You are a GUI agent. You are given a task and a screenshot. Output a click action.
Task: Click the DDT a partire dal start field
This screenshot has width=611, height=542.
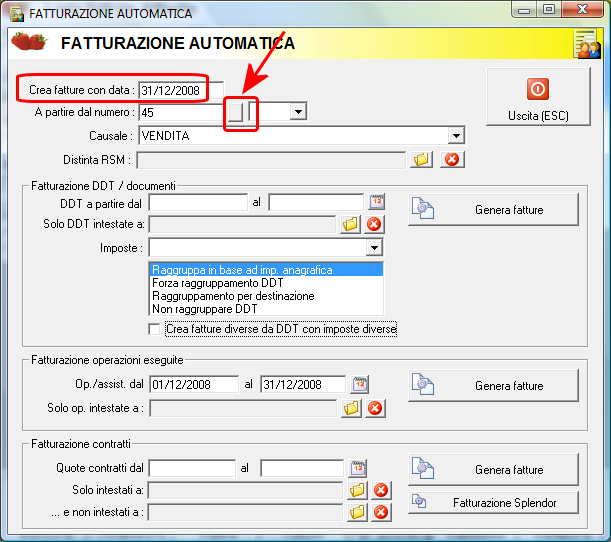(x=198, y=202)
